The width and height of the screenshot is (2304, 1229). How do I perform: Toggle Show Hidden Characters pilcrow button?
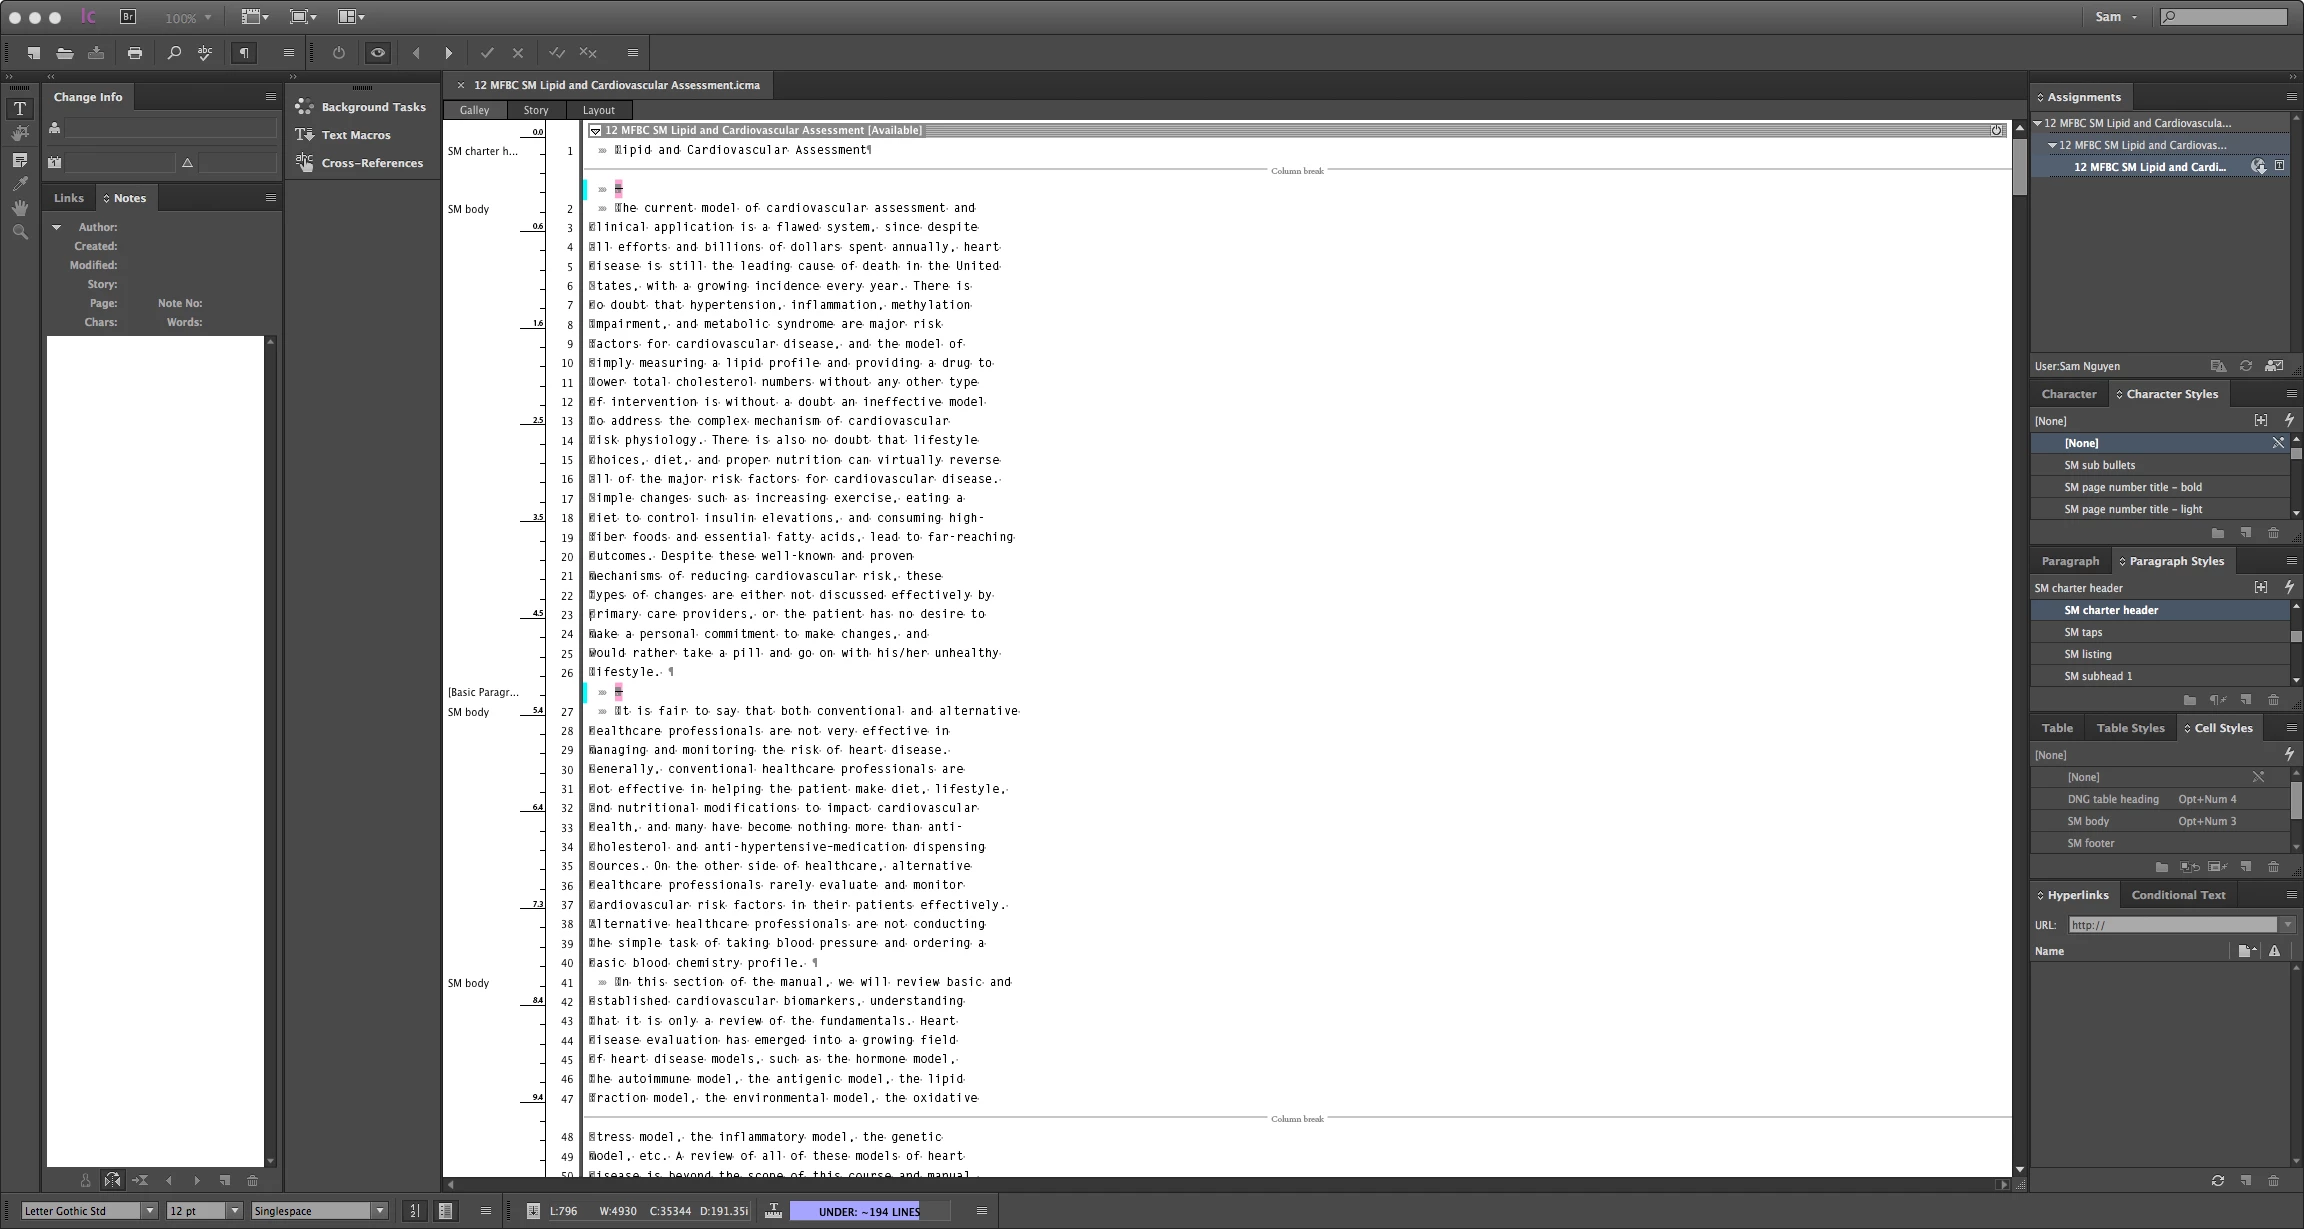pyautogui.click(x=244, y=53)
